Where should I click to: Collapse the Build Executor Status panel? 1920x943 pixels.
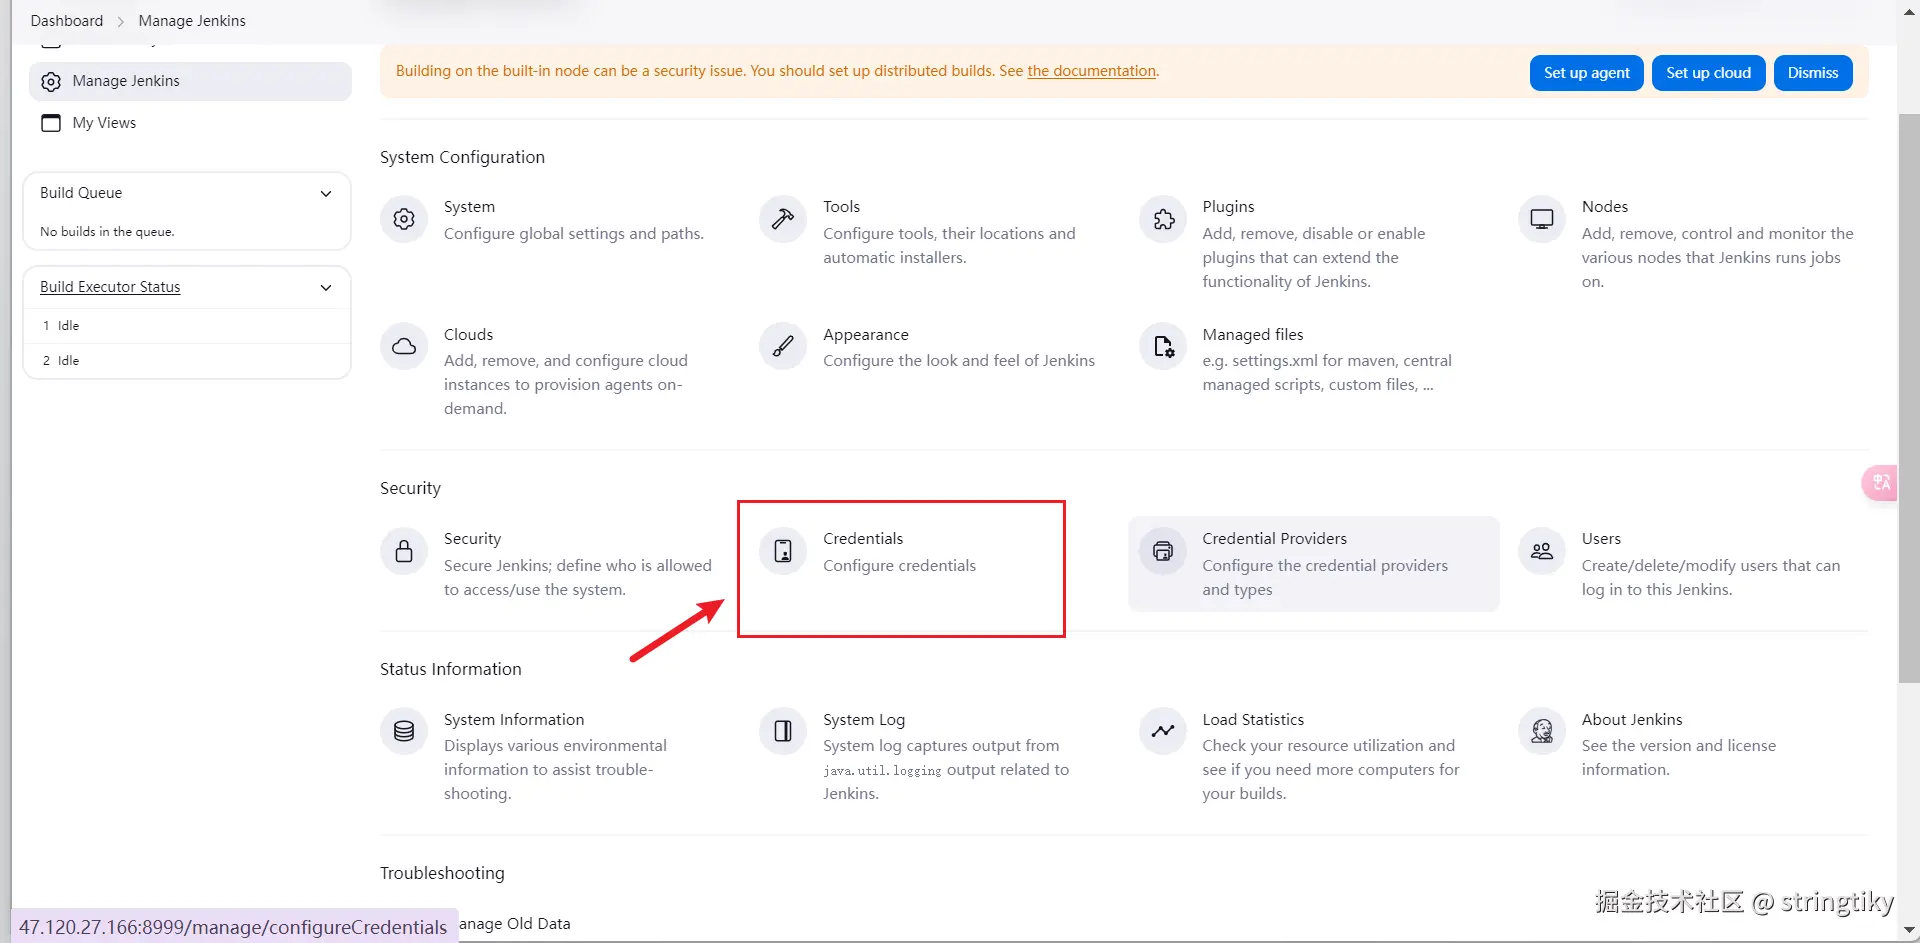point(326,287)
